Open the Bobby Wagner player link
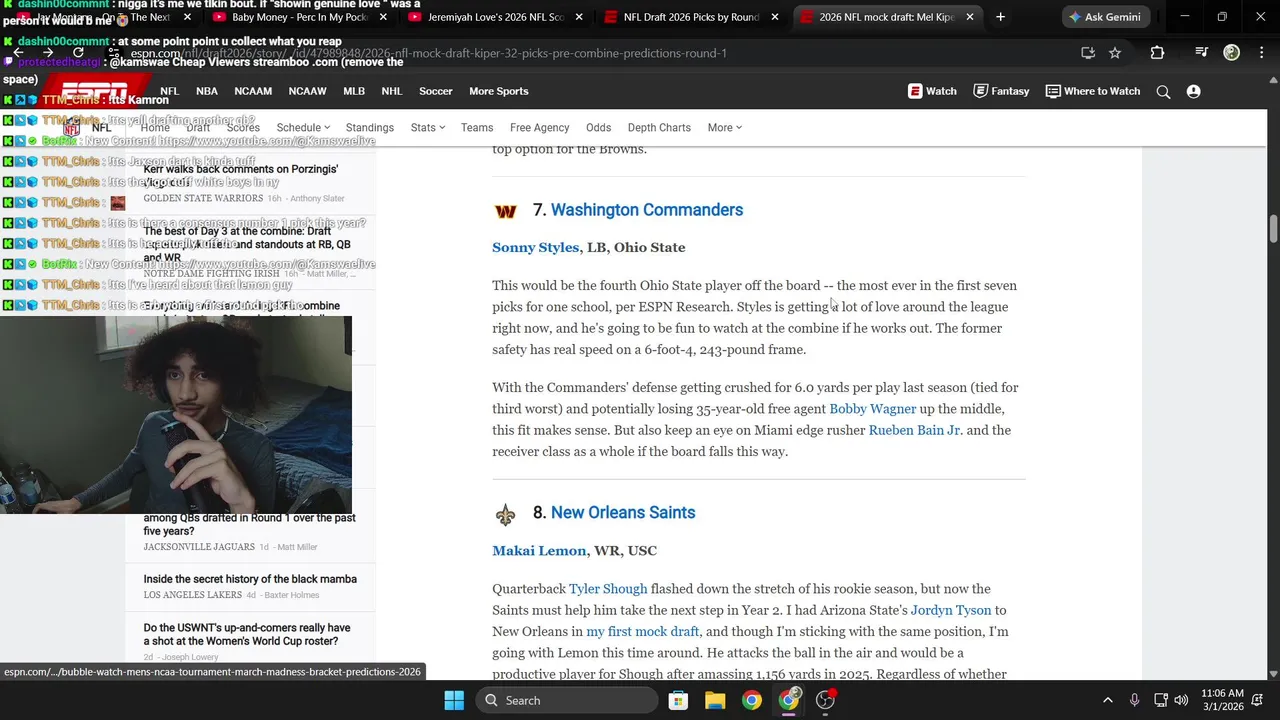The width and height of the screenshot is (1280, 720). pos(872,409)
